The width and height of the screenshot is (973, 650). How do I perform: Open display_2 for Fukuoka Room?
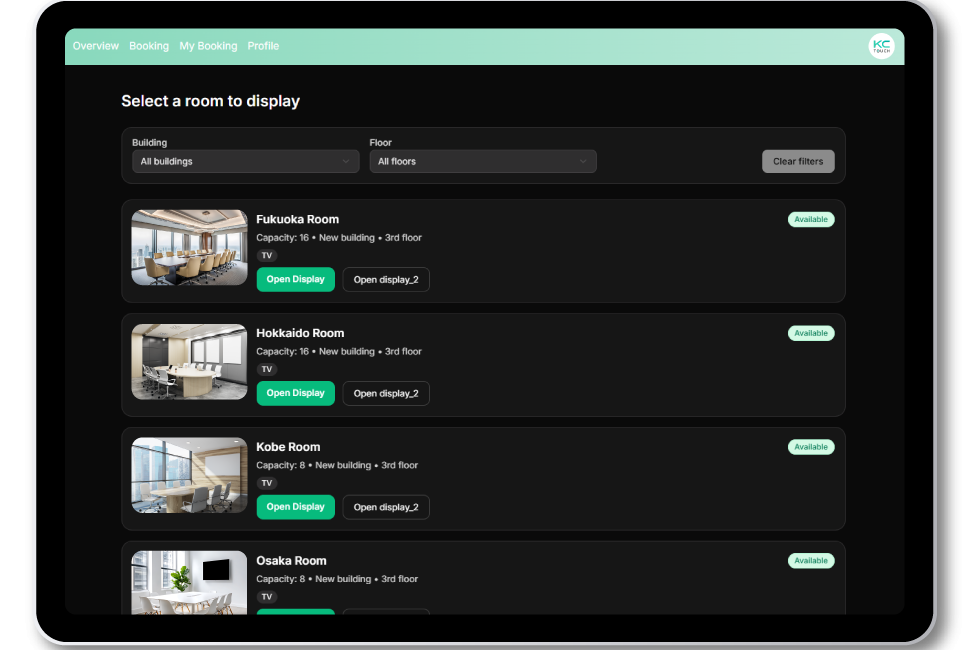pyautogui.click(x=386, y=280)
